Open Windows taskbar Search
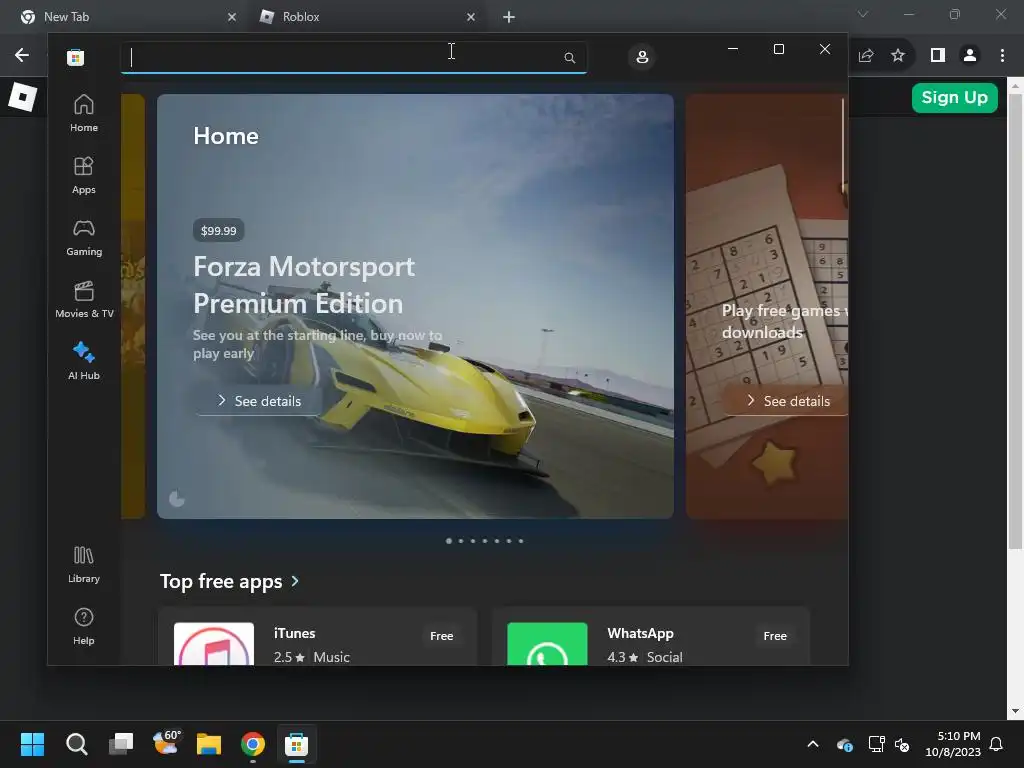 coord(76,744)
